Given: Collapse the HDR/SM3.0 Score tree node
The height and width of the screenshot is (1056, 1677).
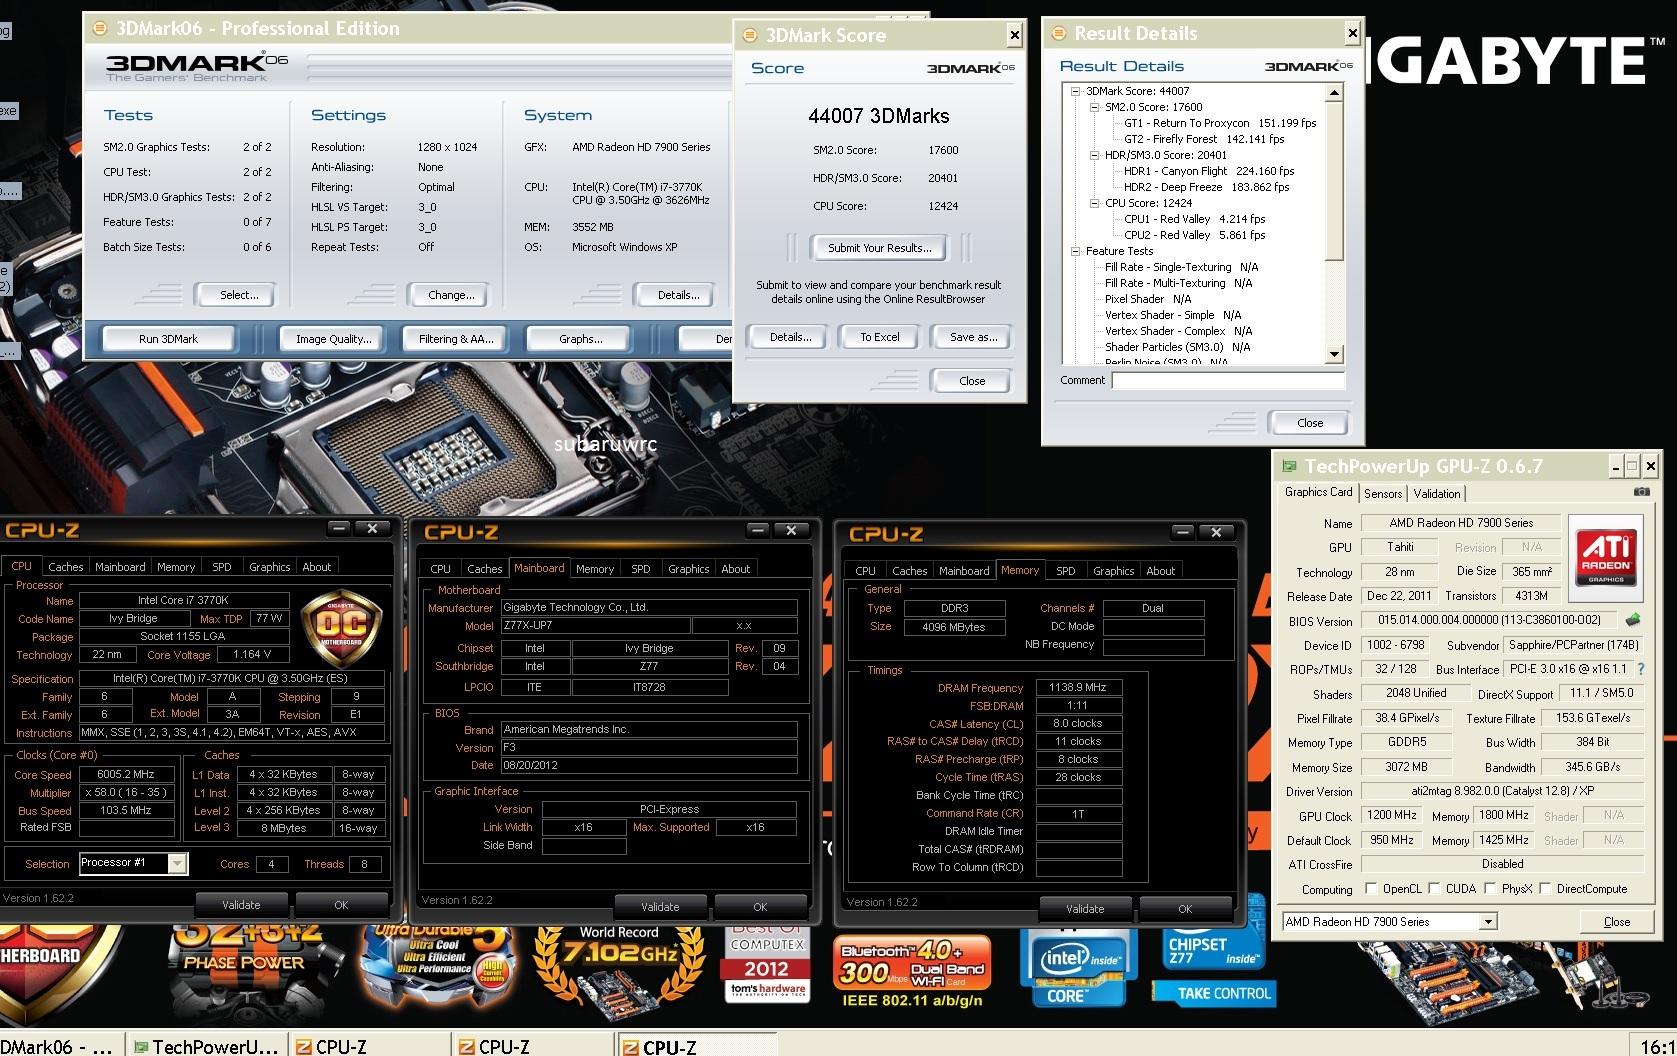Looking at the screenshot, I should pos(1095,155).
